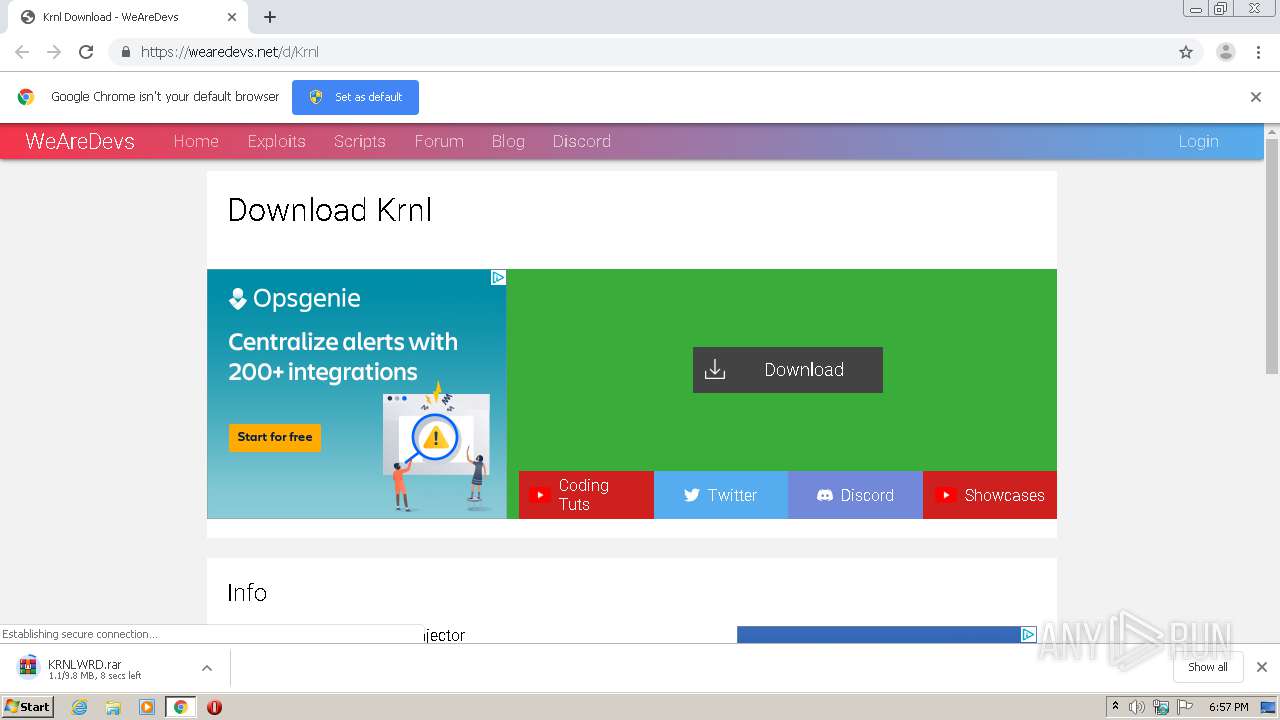Bookmark this page with star icon
Viewport: 1280px width, 720px height.
[1186, 52]
